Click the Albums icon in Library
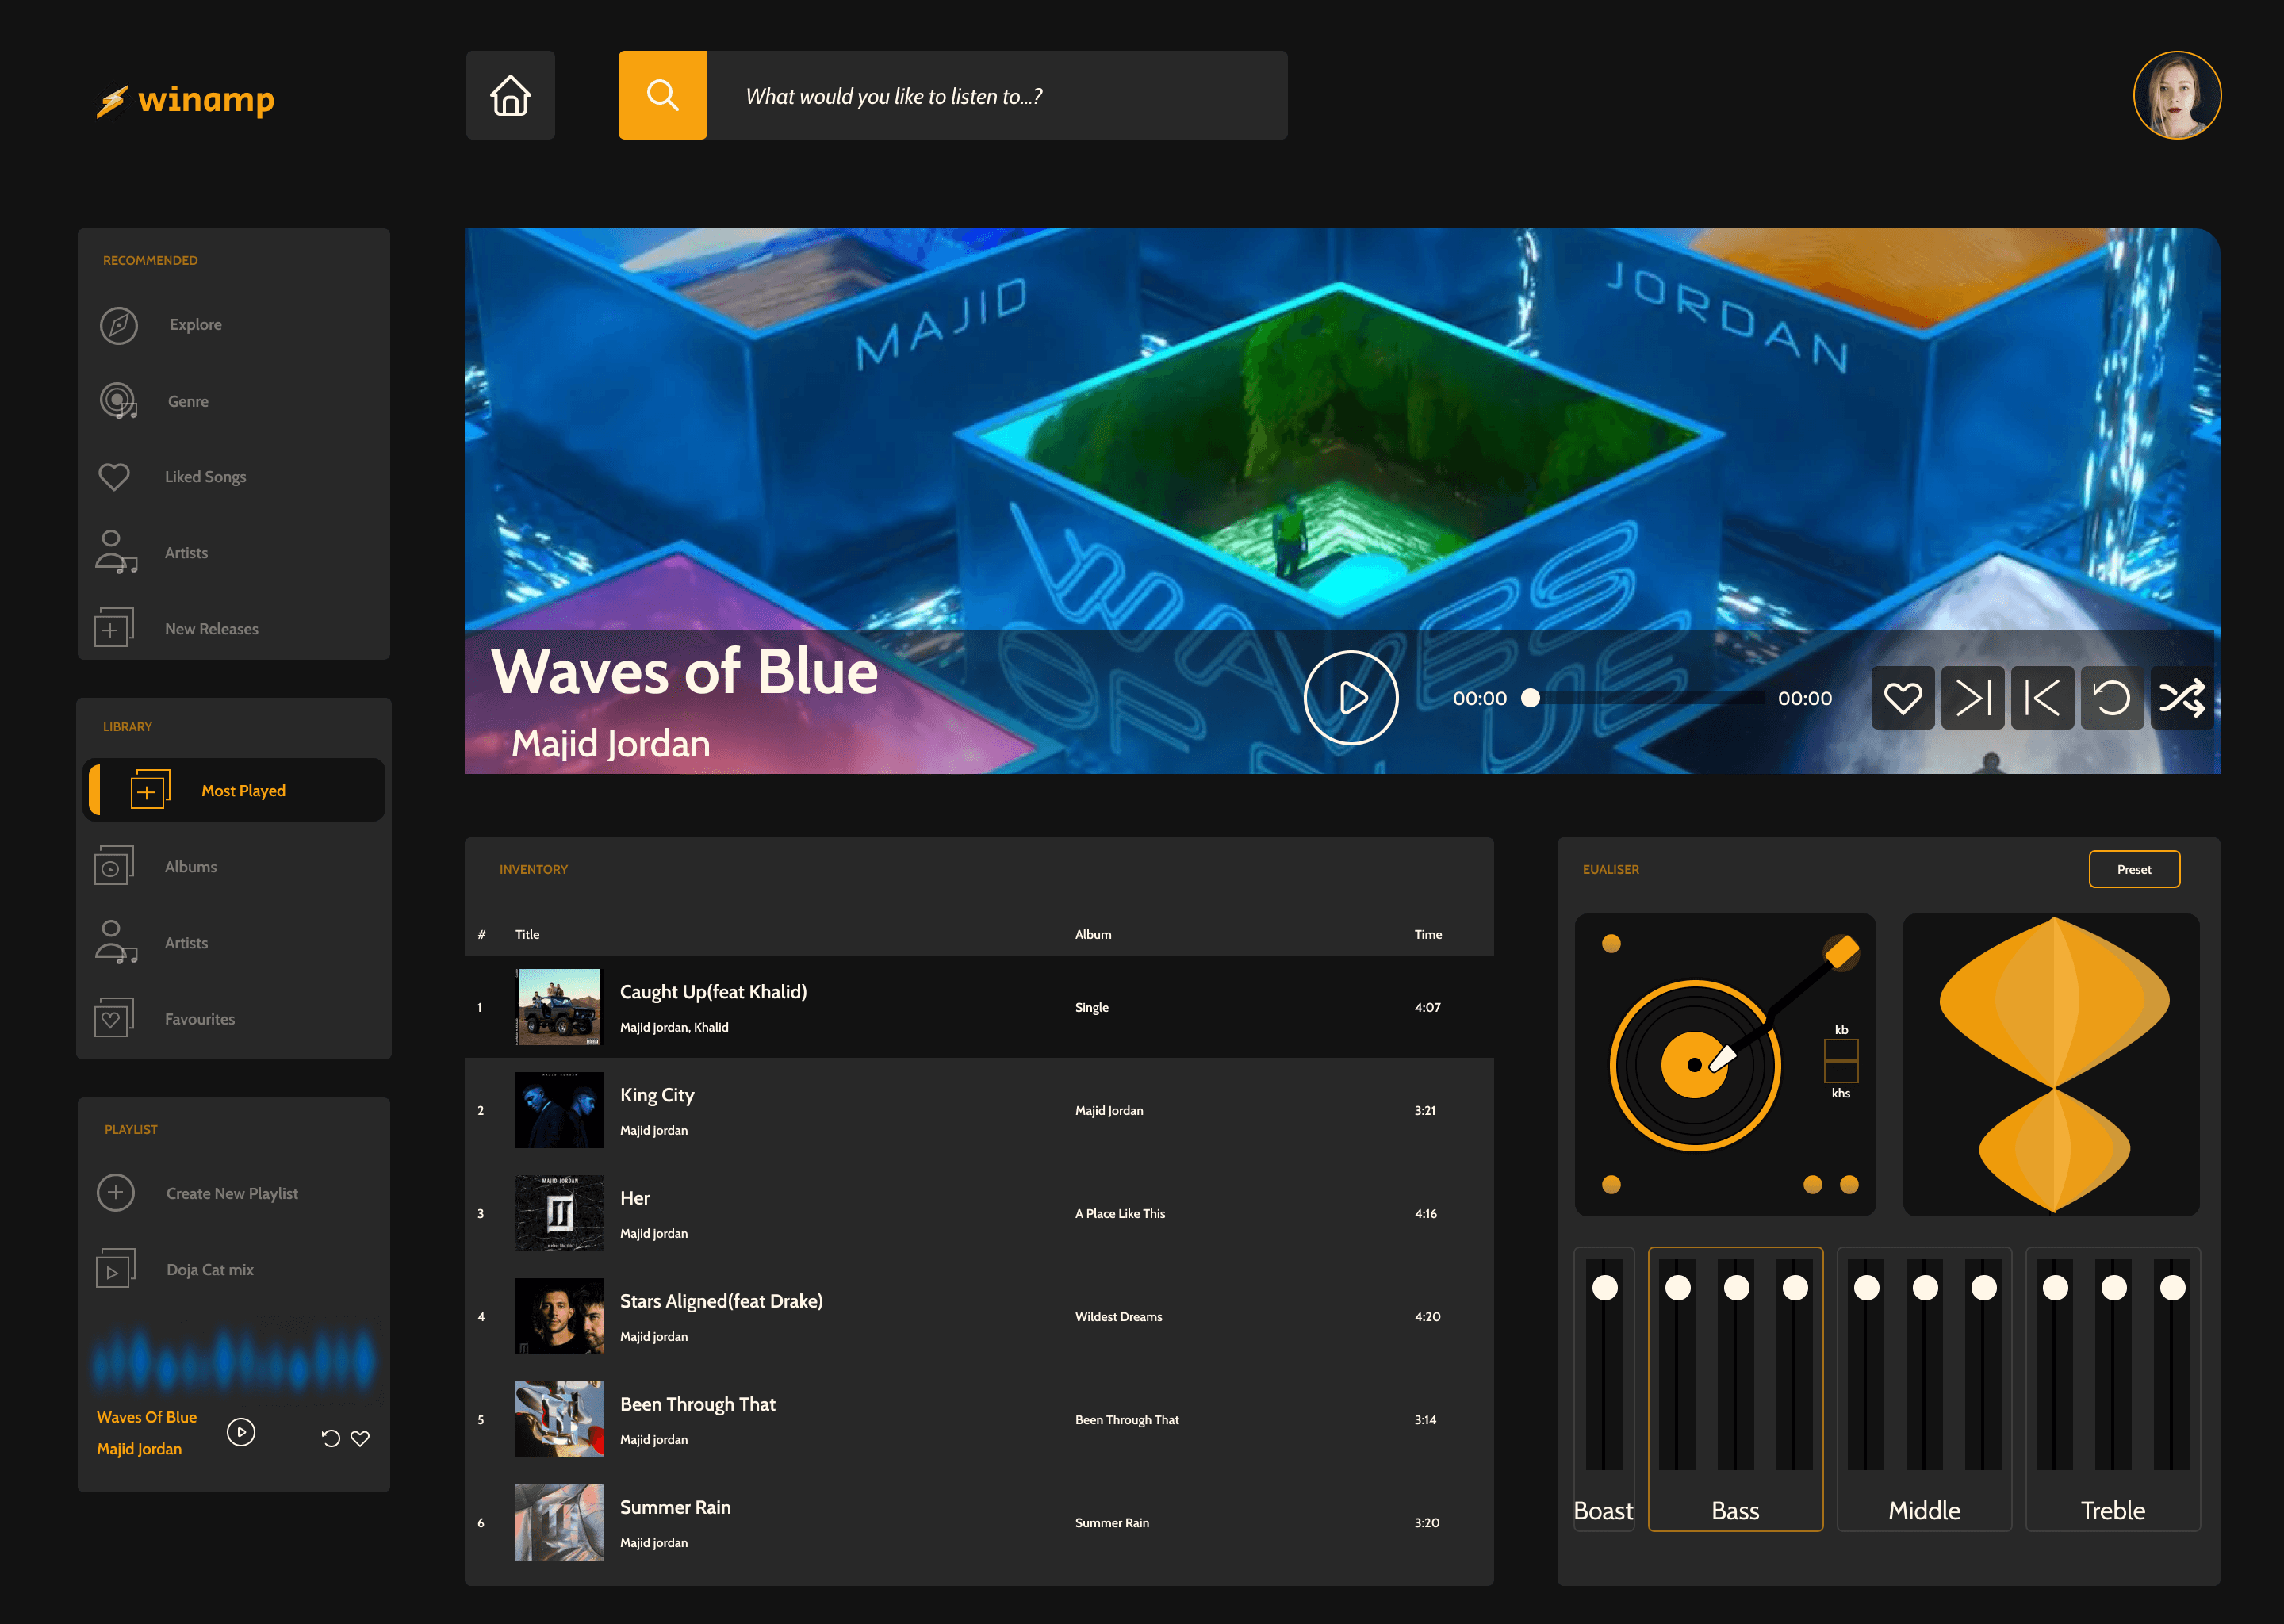 [x=114, y=866]
